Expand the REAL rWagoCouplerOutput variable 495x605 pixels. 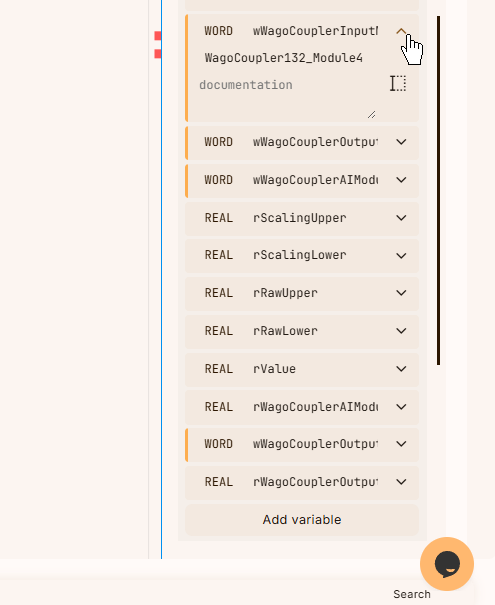tap(401, 482)
